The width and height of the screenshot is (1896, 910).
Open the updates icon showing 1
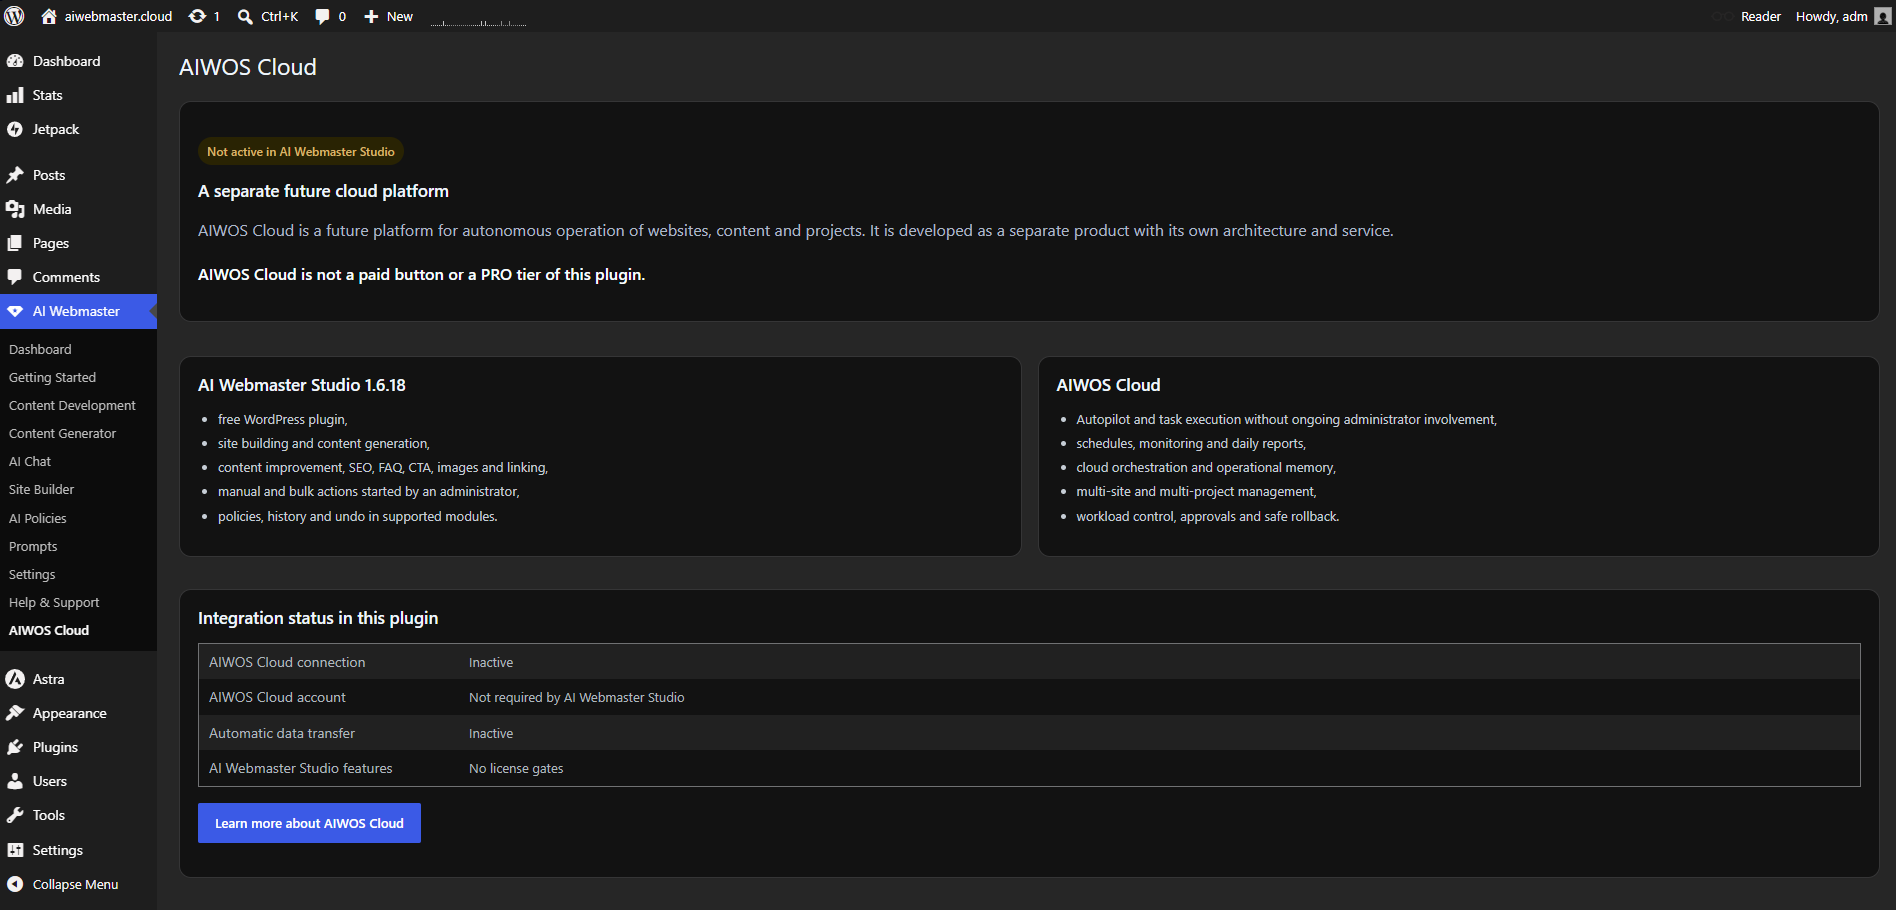coord(198,16)
